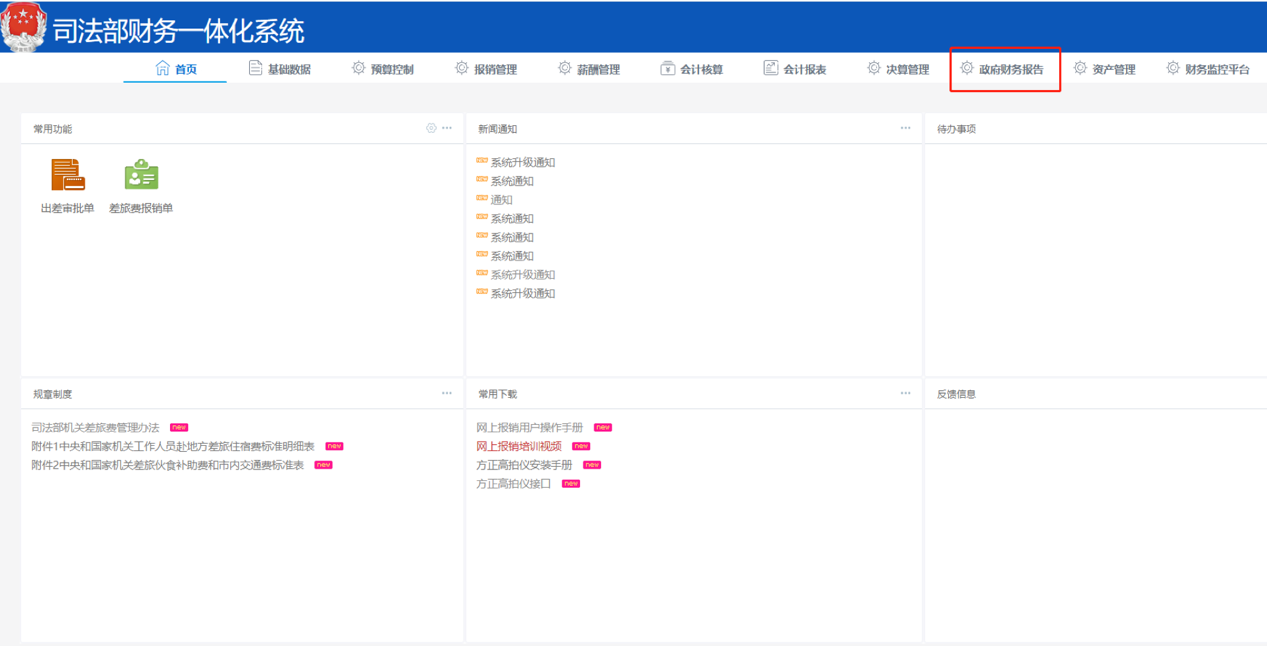Expand the 常用功能 panel more menu

tap(447, 128)
